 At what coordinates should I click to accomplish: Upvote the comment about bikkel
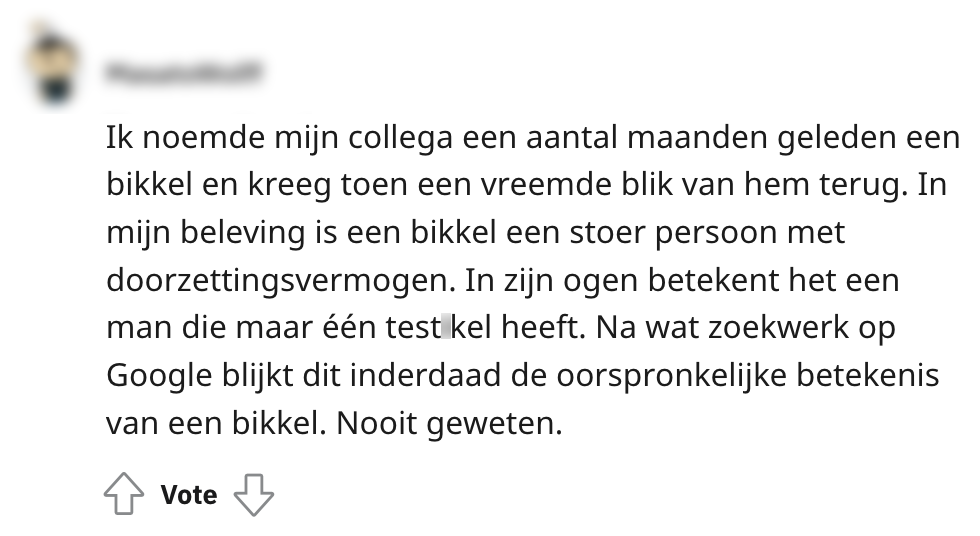click(x=124, y=494)
